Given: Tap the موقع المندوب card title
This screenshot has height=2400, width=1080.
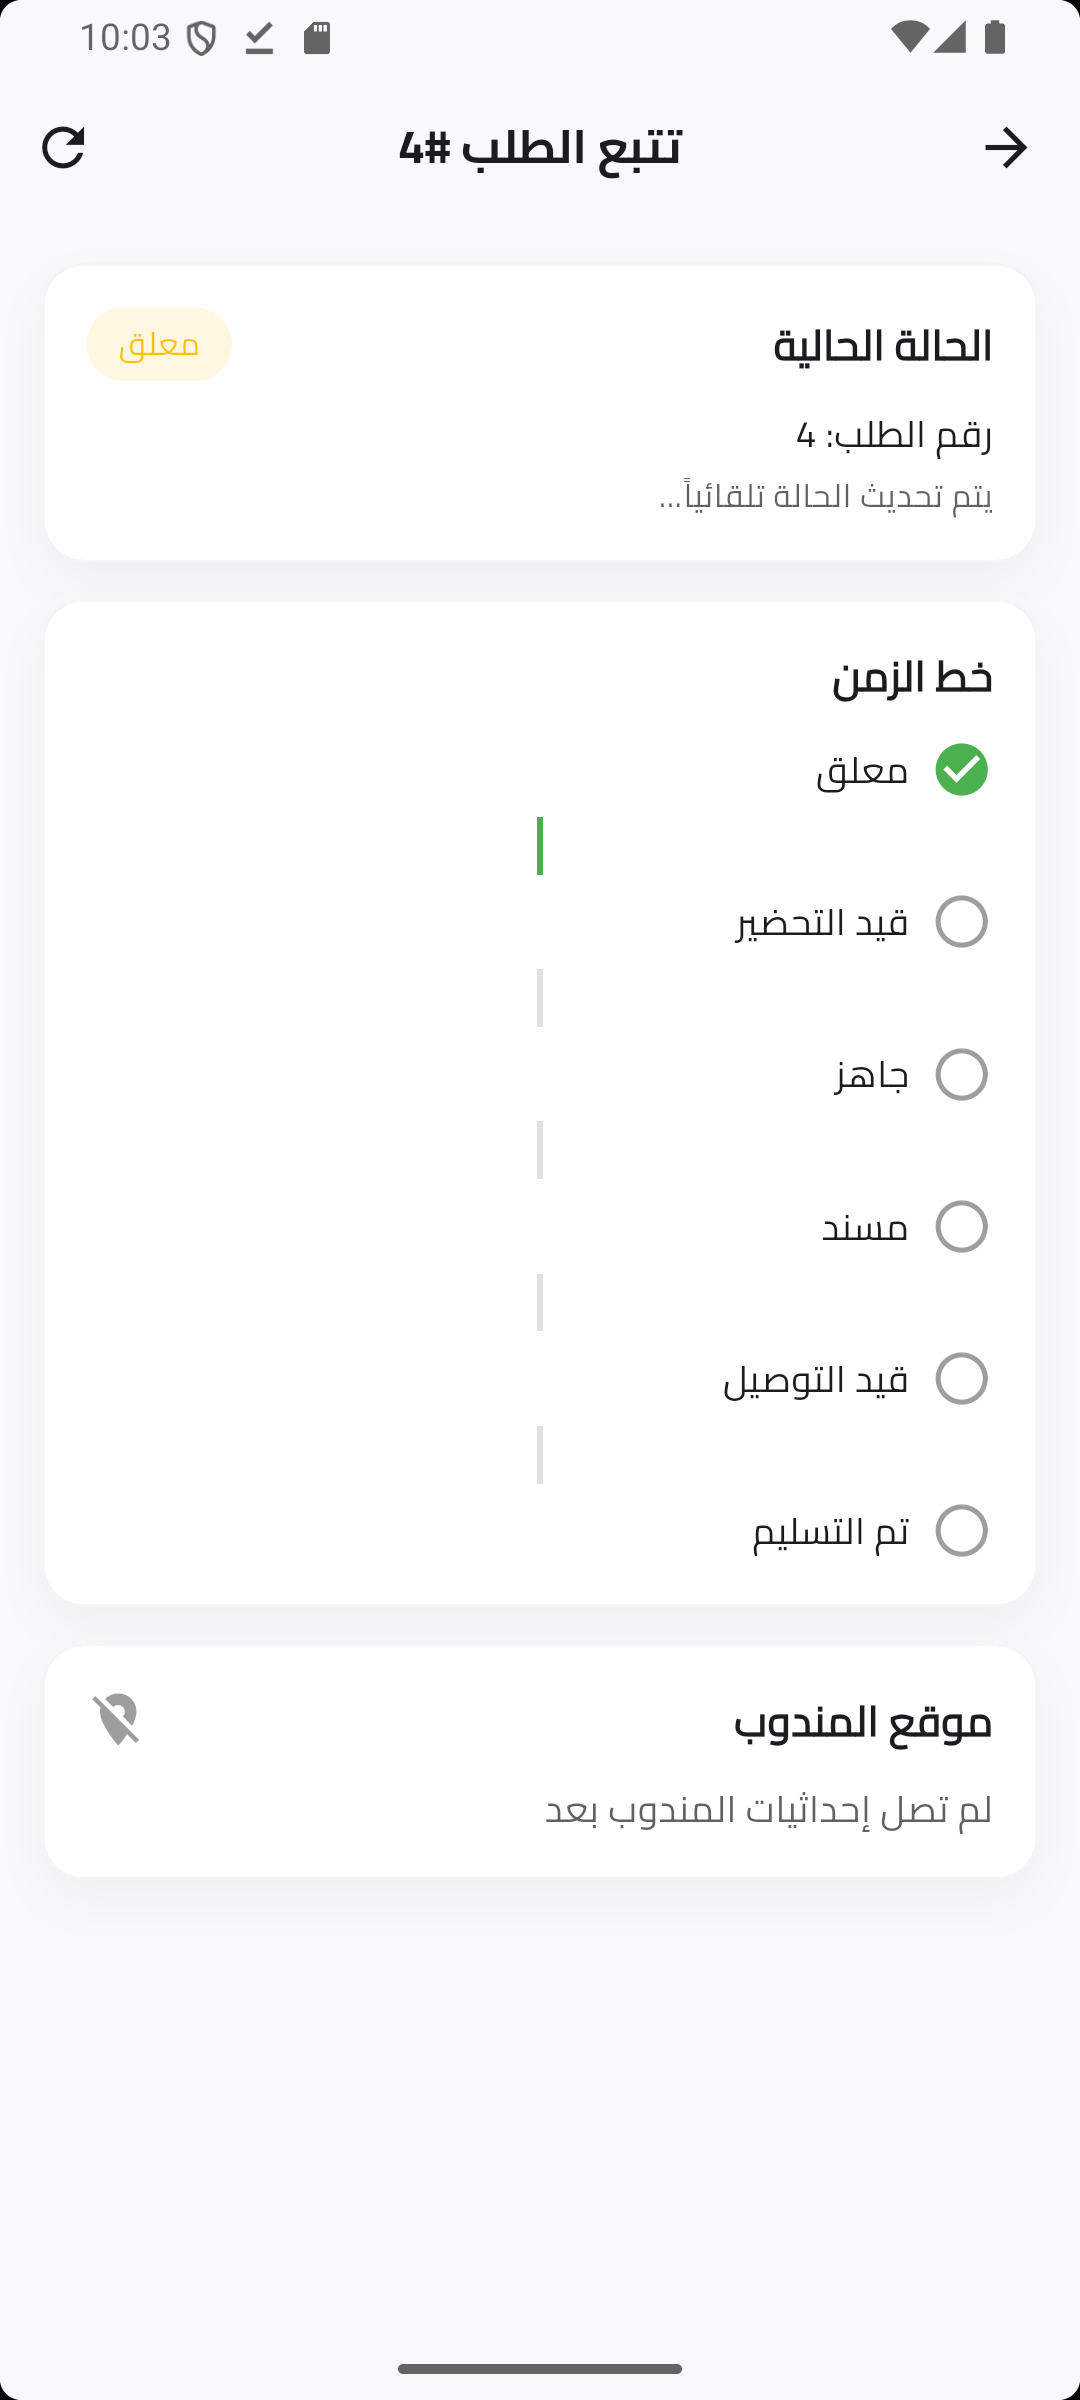Looking at the screenshot, I should [862, 1722].
